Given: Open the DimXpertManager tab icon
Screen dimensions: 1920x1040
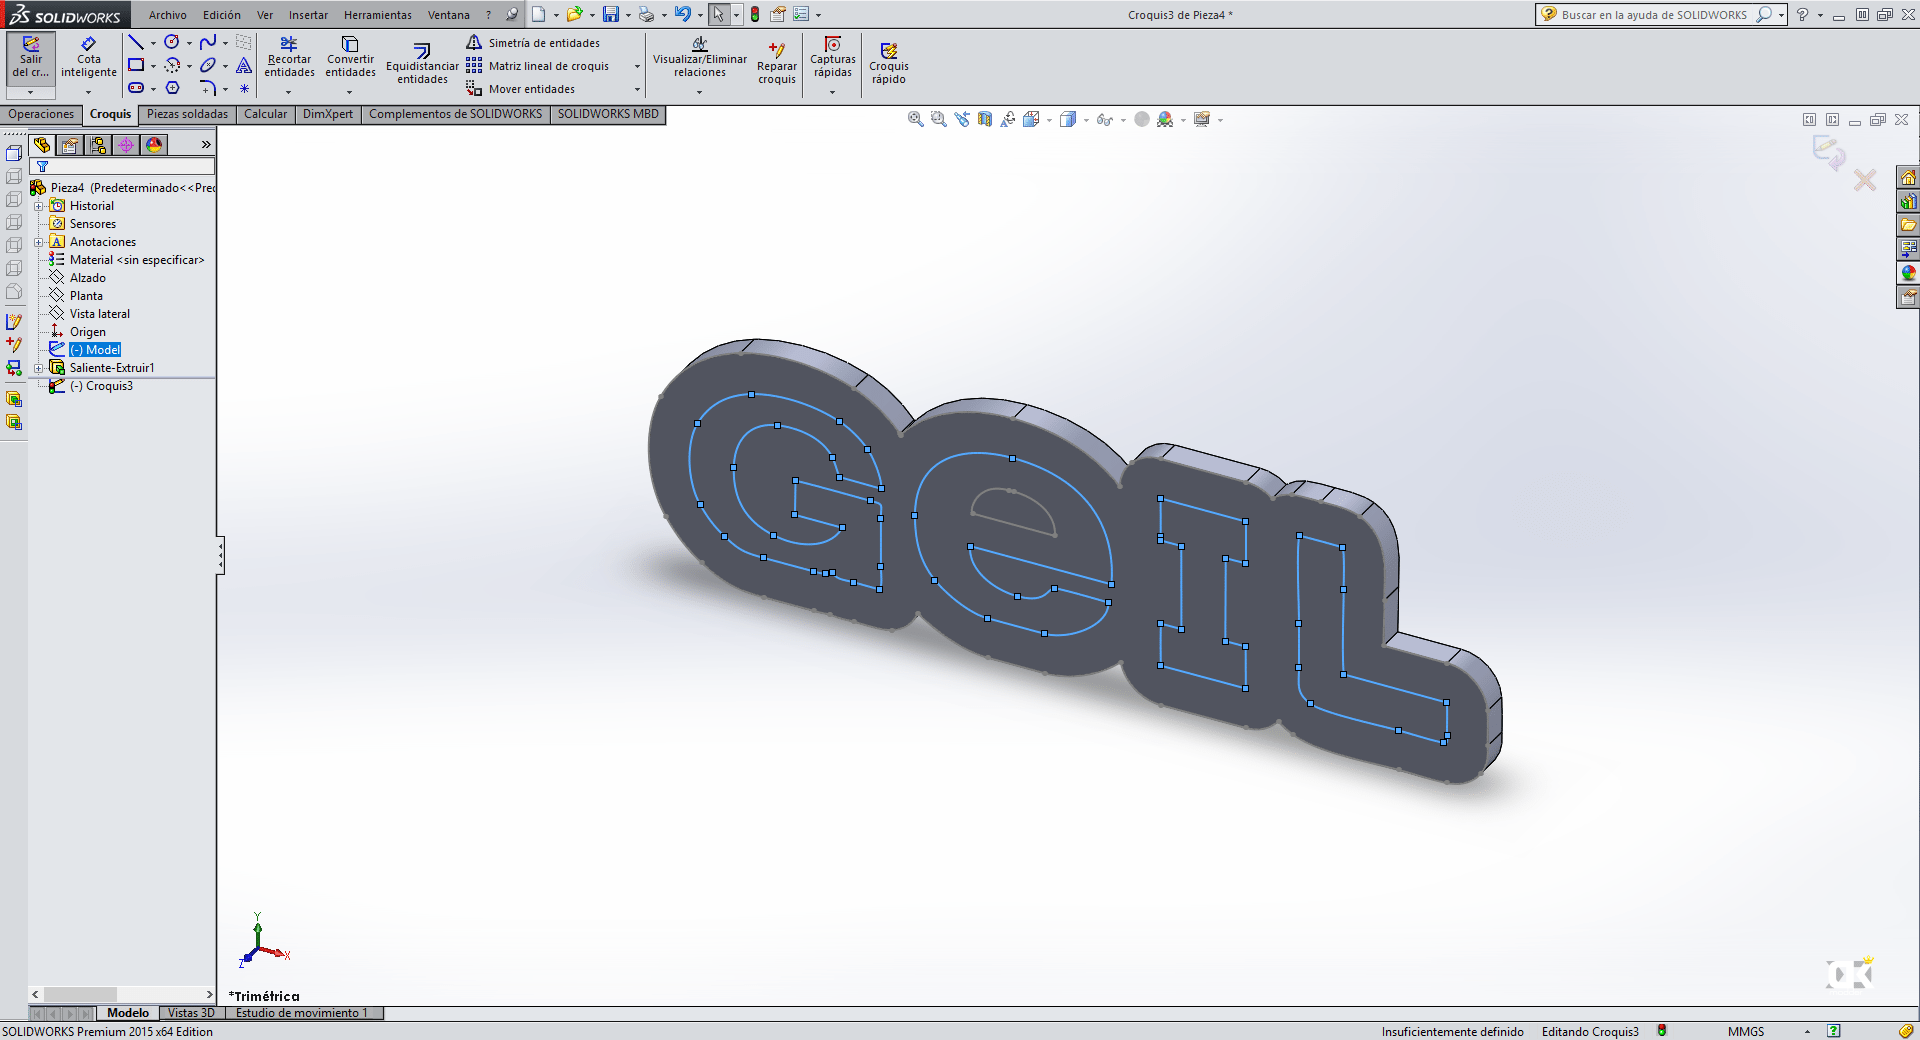Looking at the screenshot, I should coord(126,145).
